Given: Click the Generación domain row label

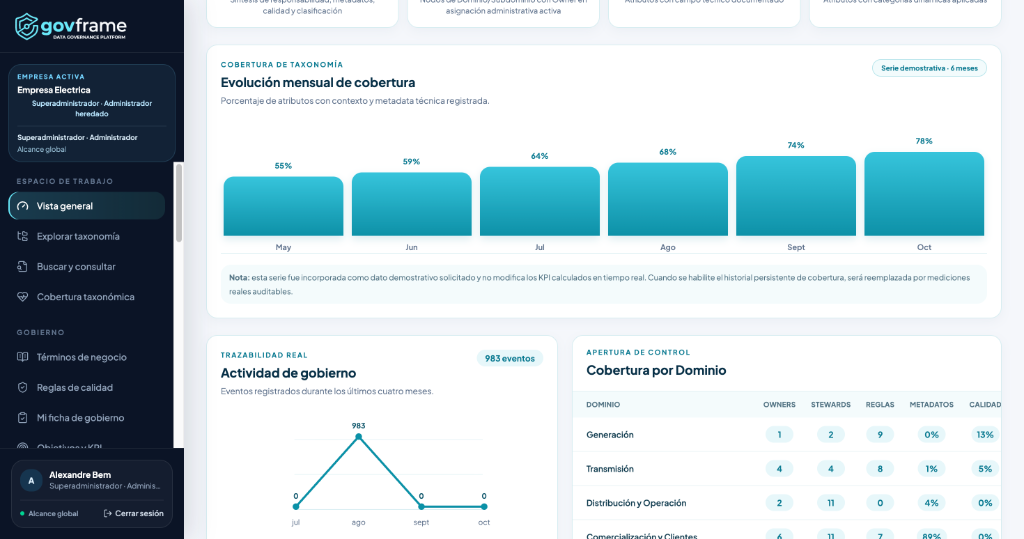Looking at the screenshot, I should click(x=610, y=434).
